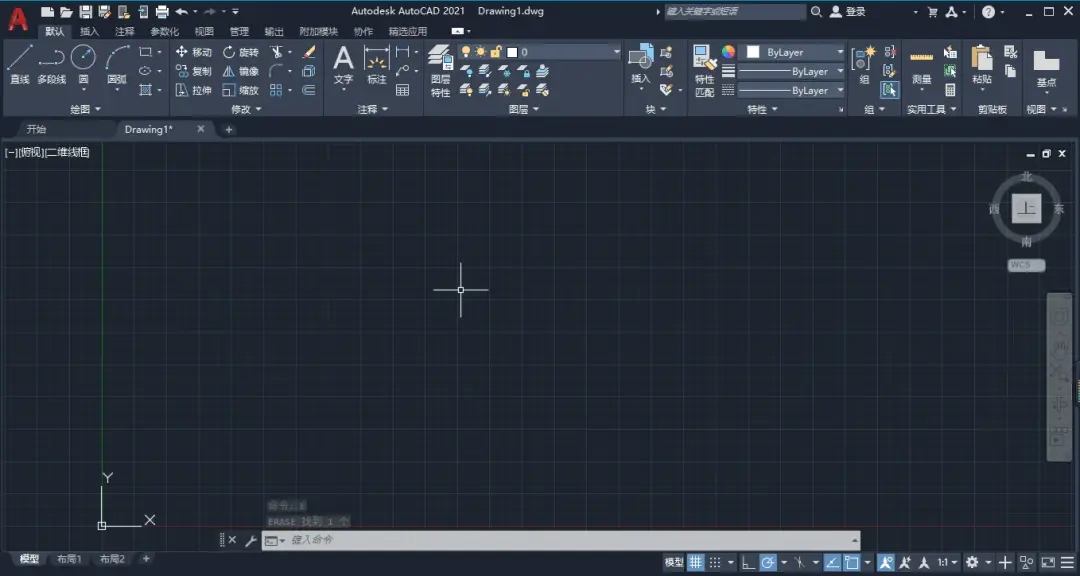Open the quick calculator icon
The width and height of the screenshot is (1080, 576).
(951, 90)
